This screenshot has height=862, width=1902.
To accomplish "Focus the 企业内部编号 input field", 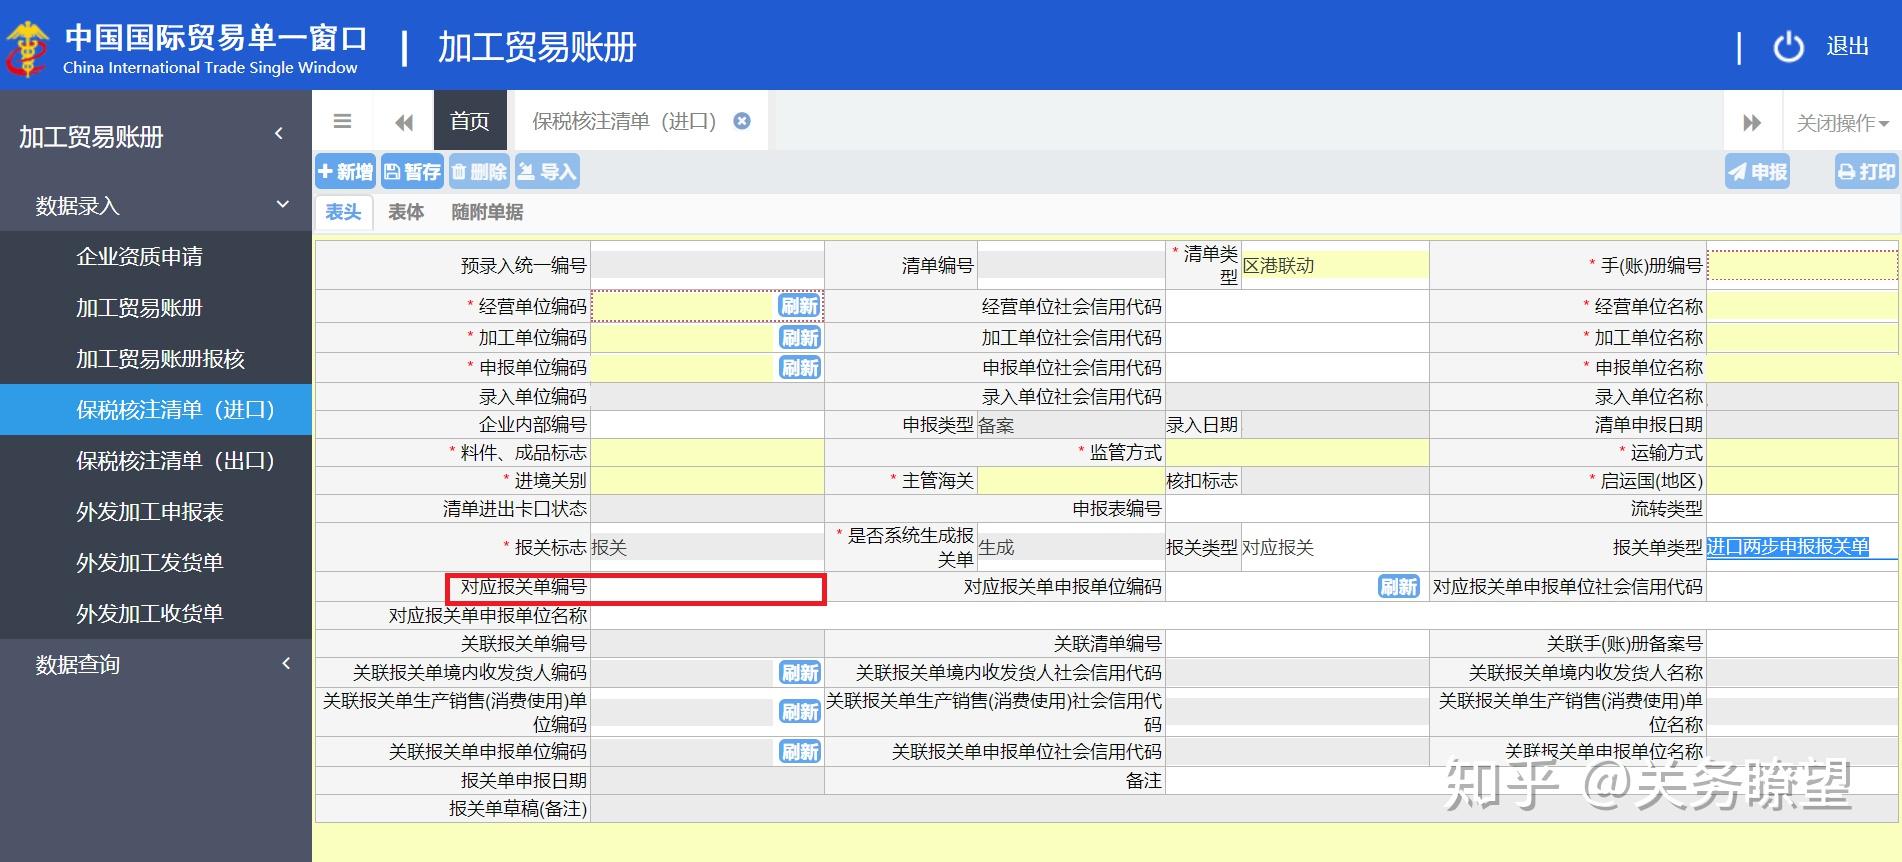I will pyautogui.click(x=707, y=424).
